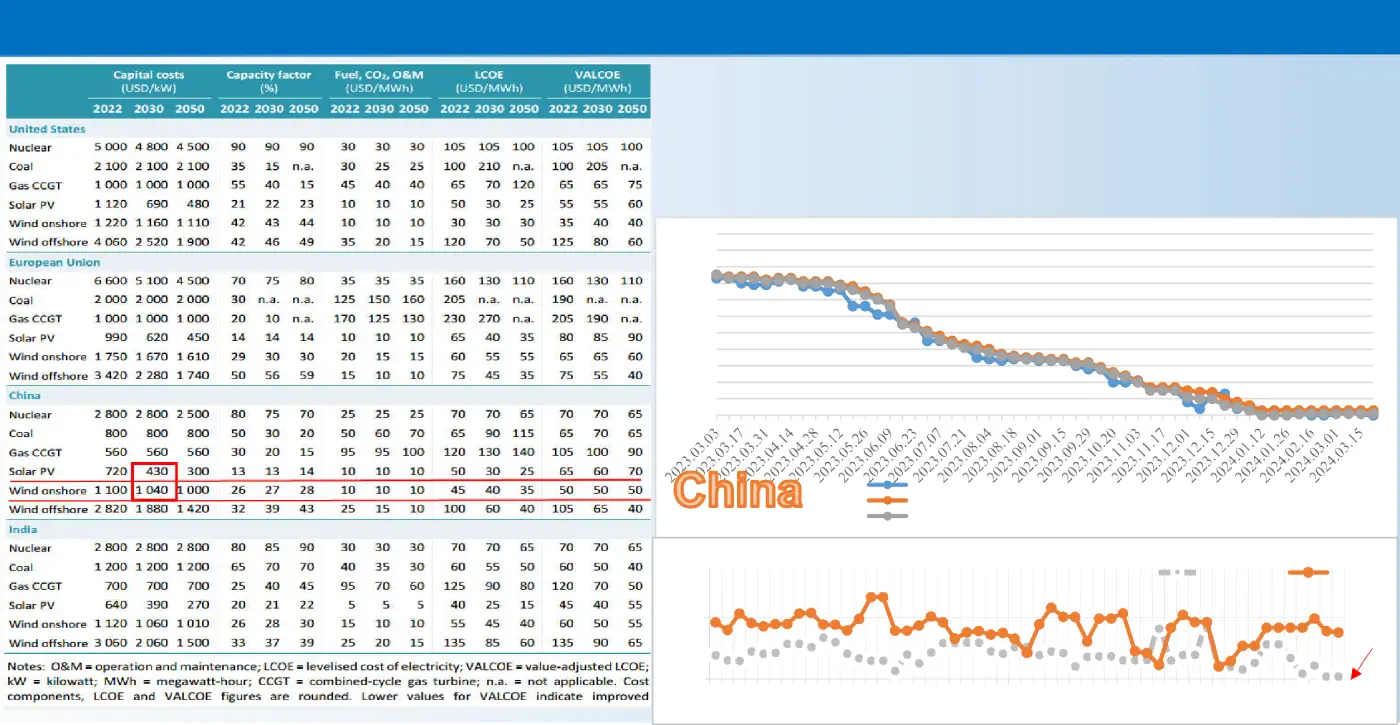Click the gray dashed legend marker in lower chart

point(1177,573)
